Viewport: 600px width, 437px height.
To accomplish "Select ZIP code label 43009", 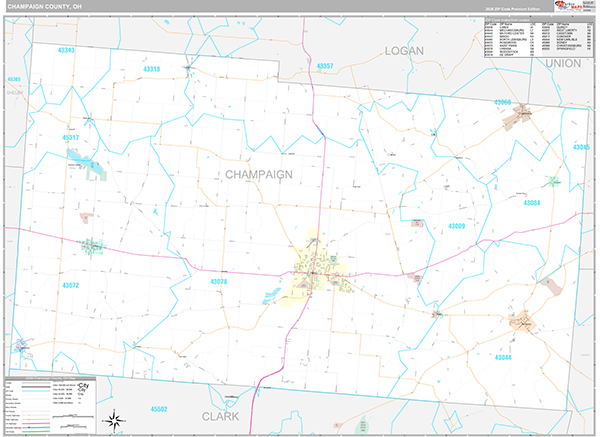I will 457,226.
